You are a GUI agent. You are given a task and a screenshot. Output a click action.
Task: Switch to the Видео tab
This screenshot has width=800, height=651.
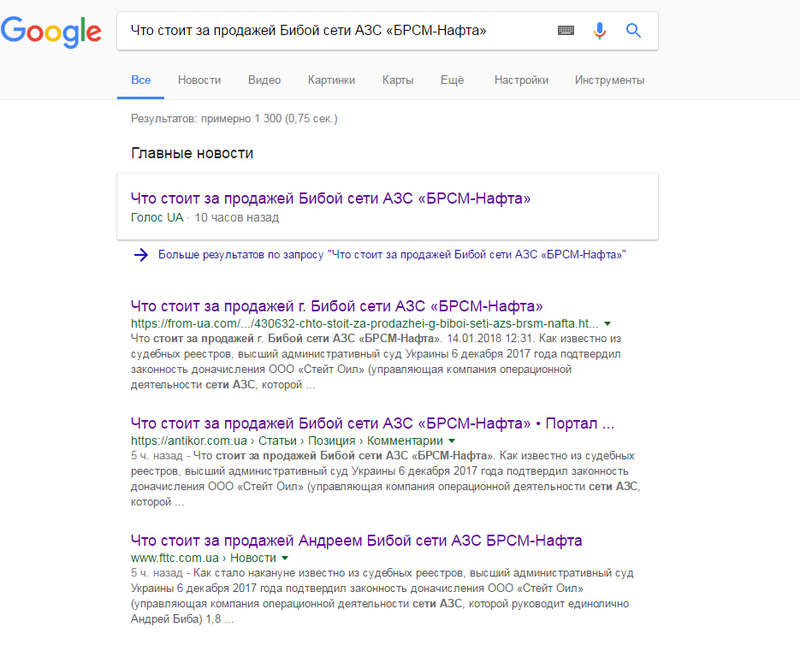(x=264, y=80)
